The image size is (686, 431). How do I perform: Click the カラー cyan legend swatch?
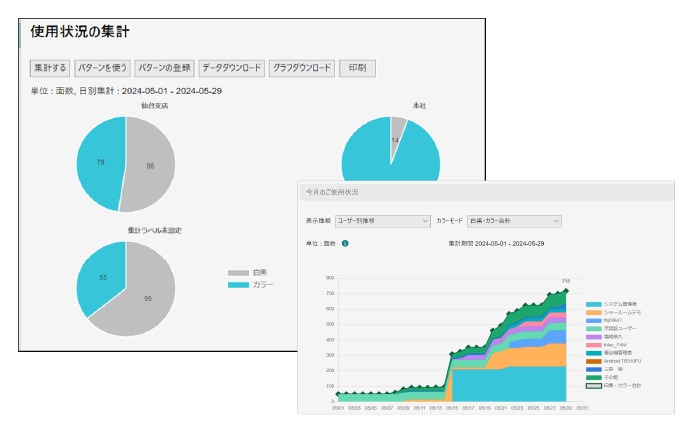(x=238, y=285)
